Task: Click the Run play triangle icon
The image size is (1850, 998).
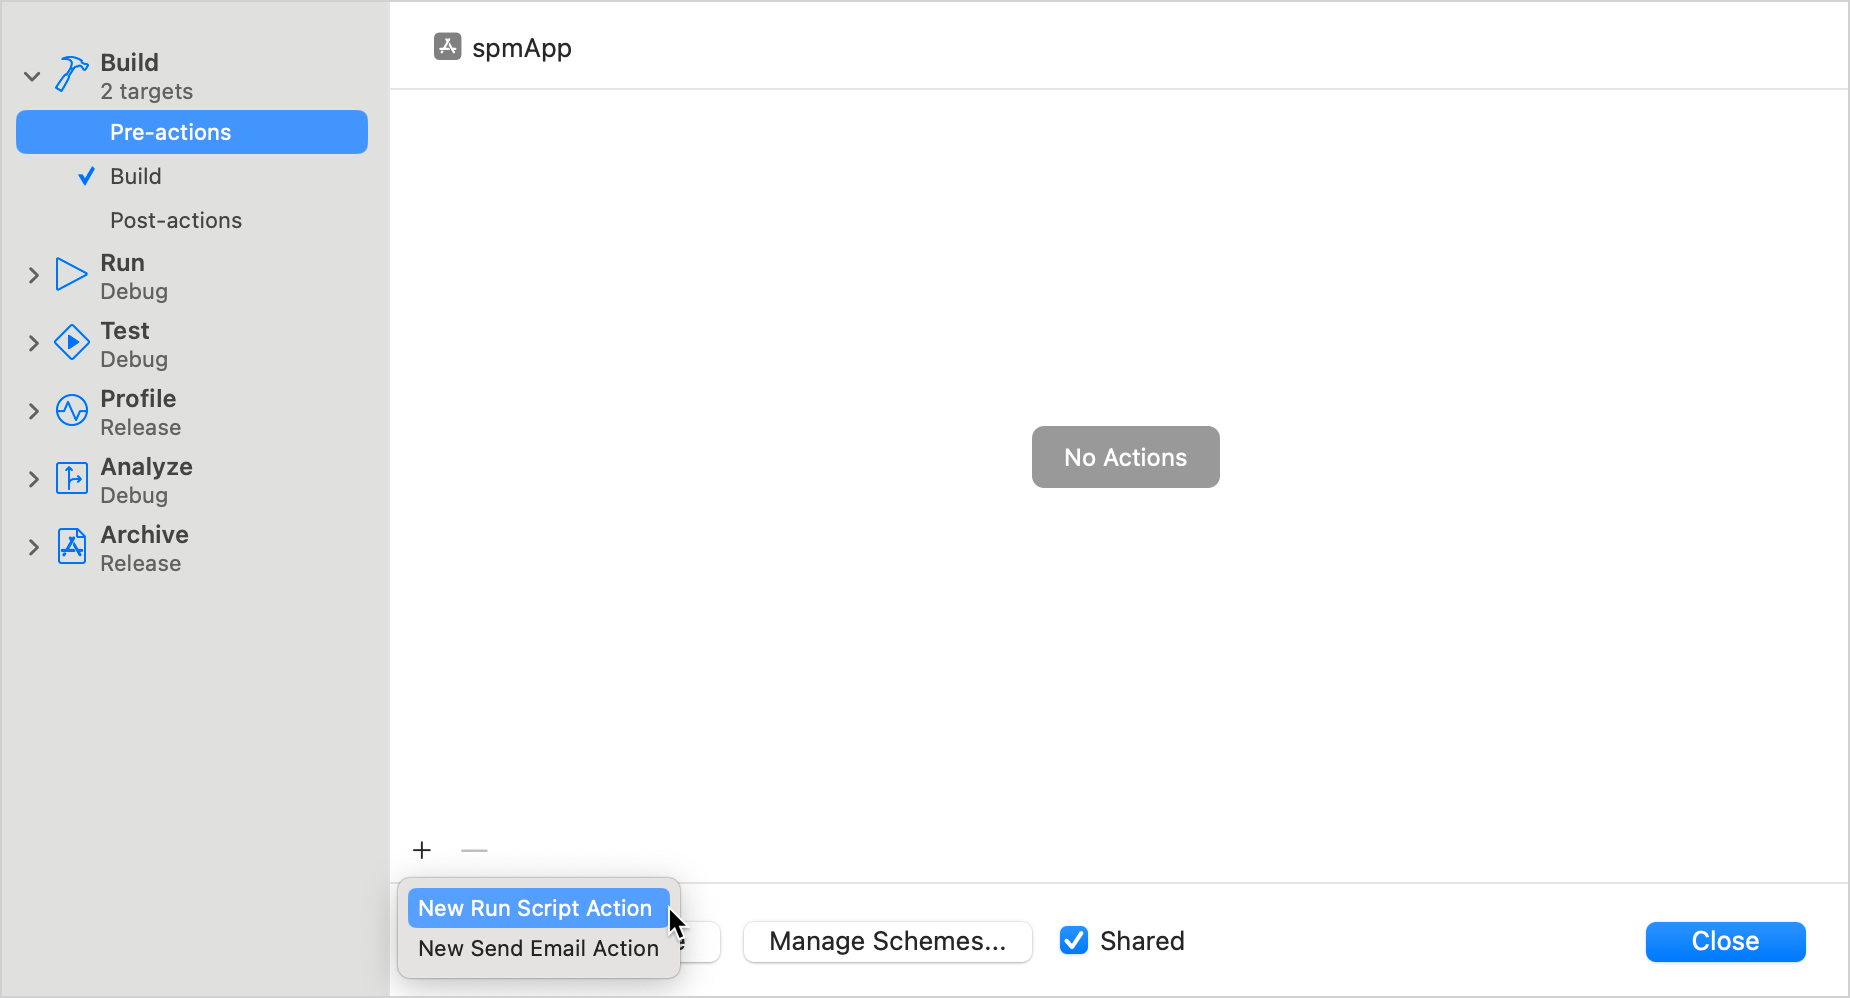Action: [x=71, y=274]
